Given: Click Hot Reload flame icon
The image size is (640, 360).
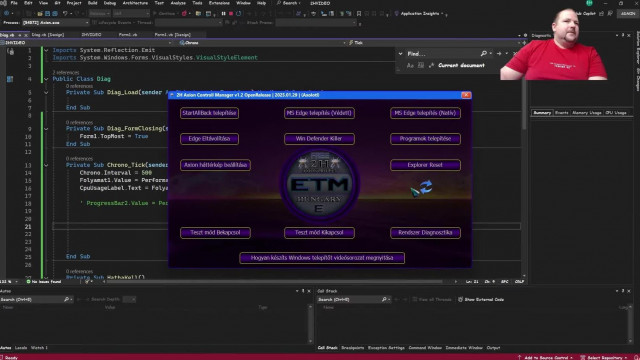Looking at the screenshot, I should click(184, 13).
